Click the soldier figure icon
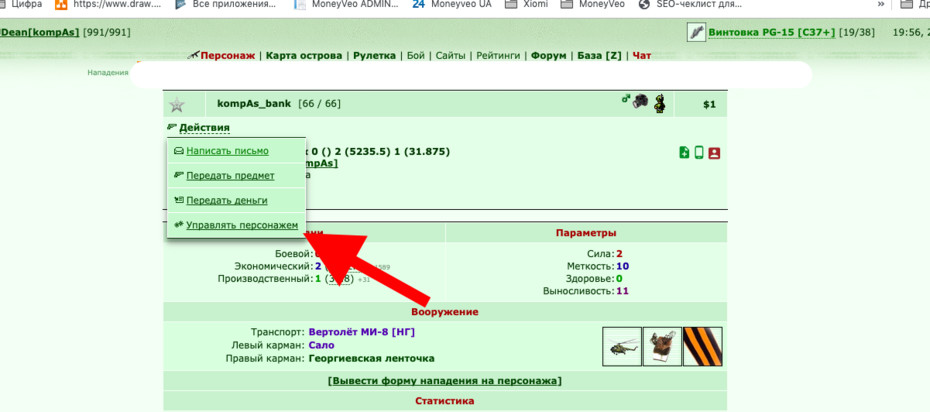Viewport: 930px width, 412px height. (x=659, y=103)
